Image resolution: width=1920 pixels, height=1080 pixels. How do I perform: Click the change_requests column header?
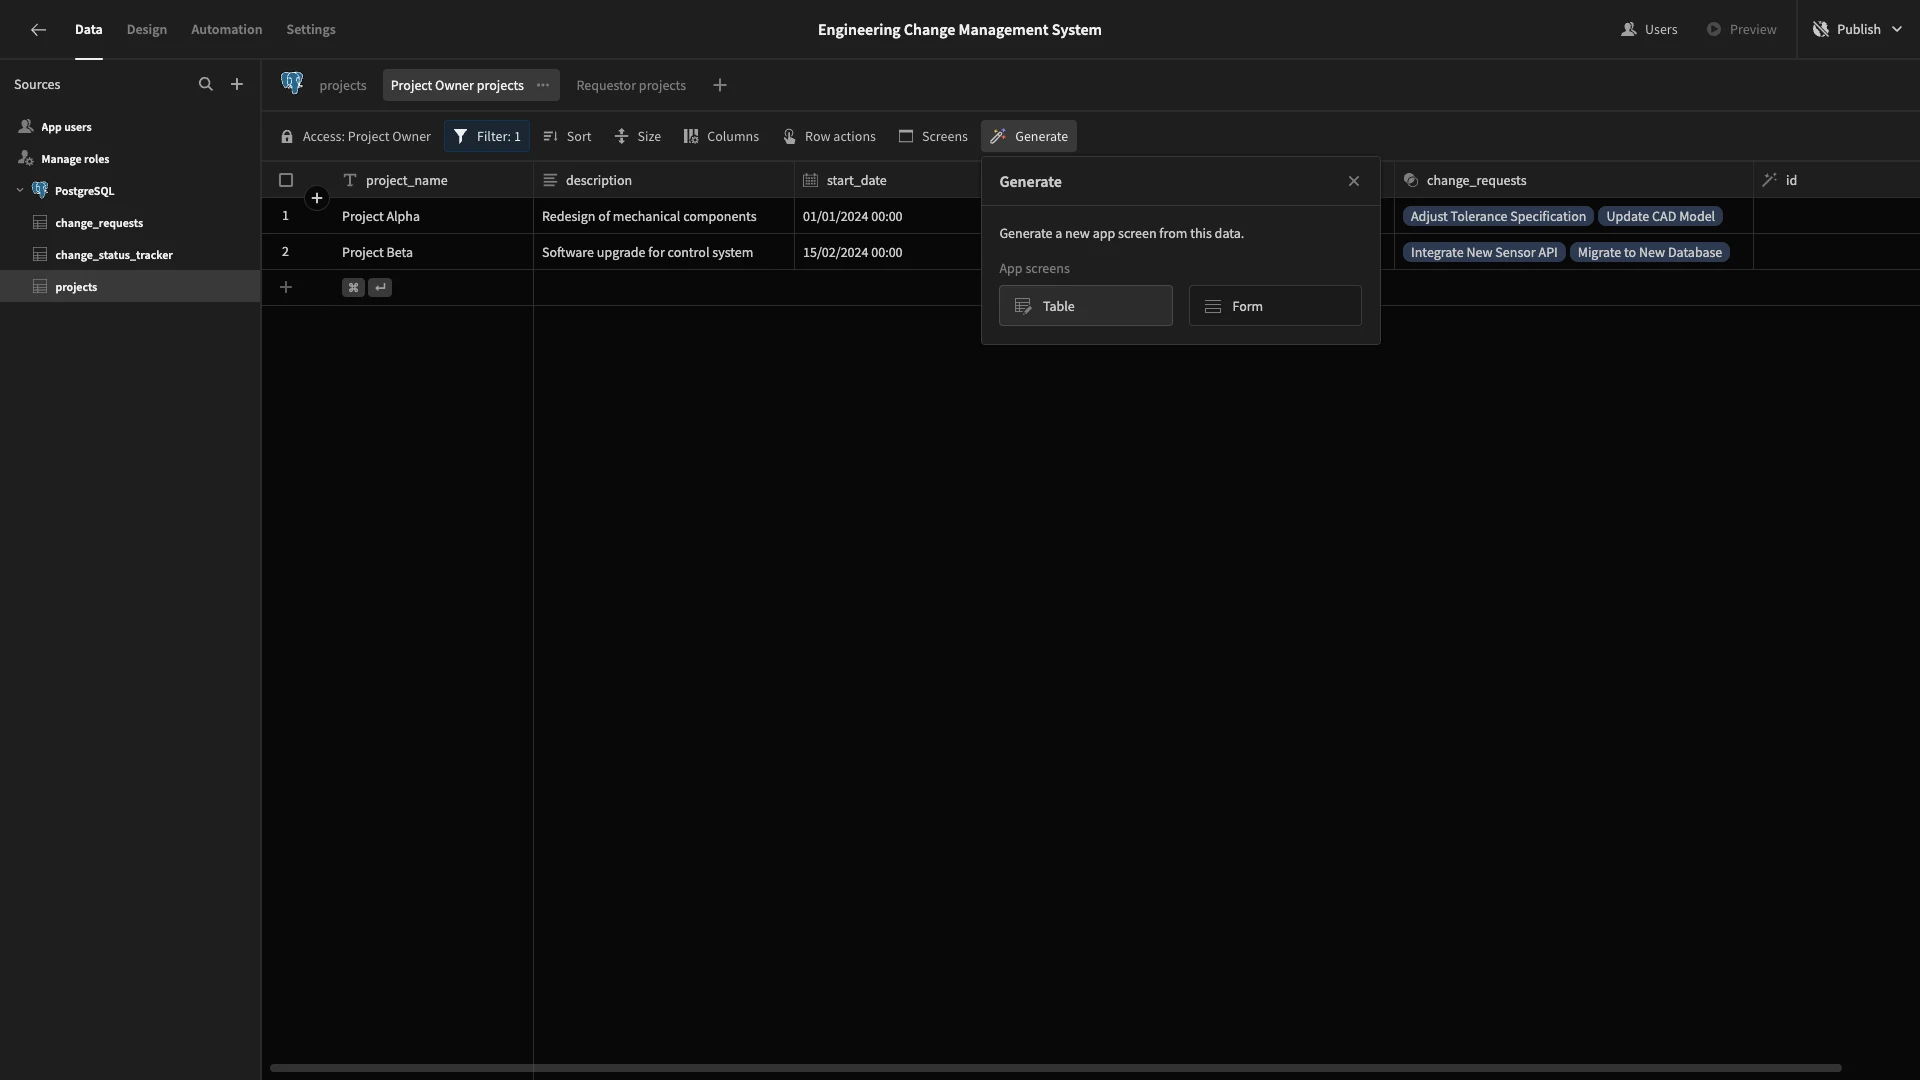click(1574, 181)
